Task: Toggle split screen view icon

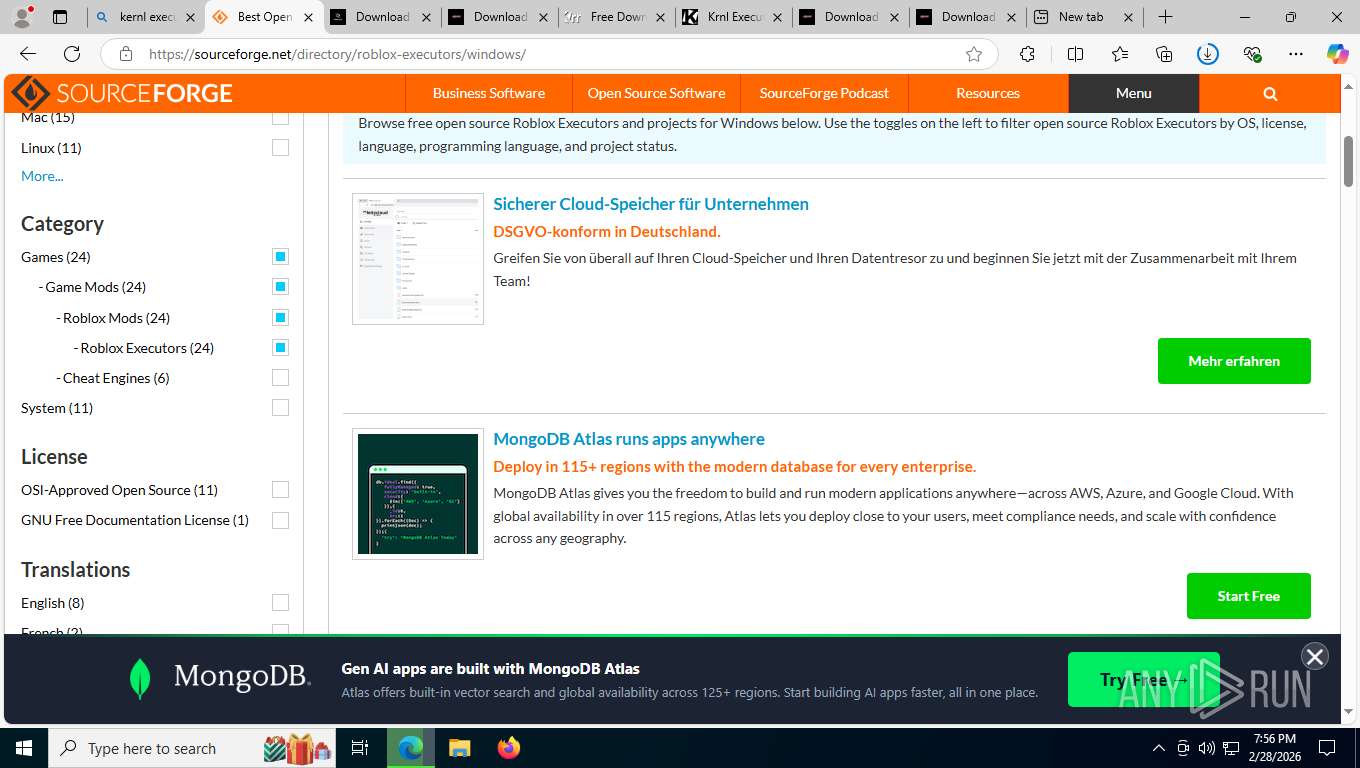Action: click(x=1075, y=54)
